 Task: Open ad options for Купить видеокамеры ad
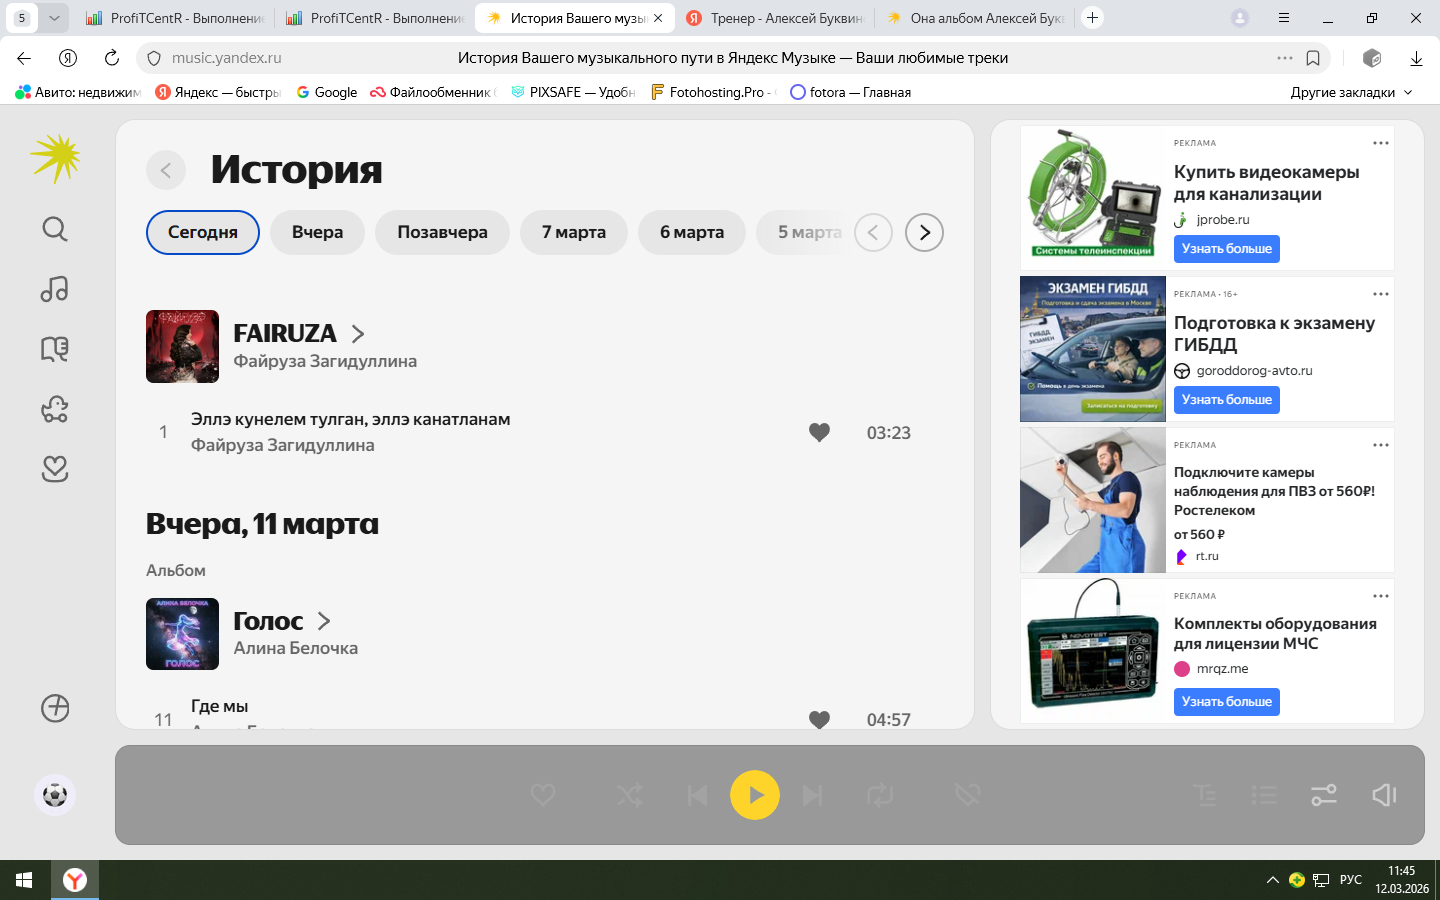click(x=1381, y=143)
